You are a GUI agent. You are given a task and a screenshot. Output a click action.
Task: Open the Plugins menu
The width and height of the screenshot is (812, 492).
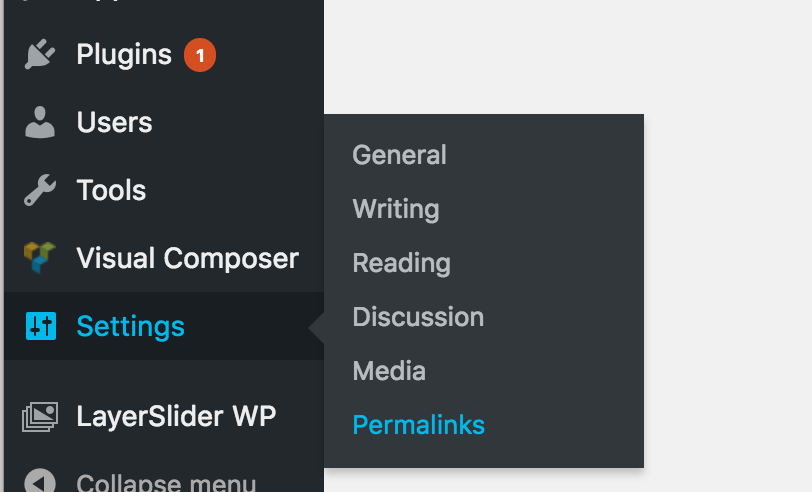[x=164, y=54]
